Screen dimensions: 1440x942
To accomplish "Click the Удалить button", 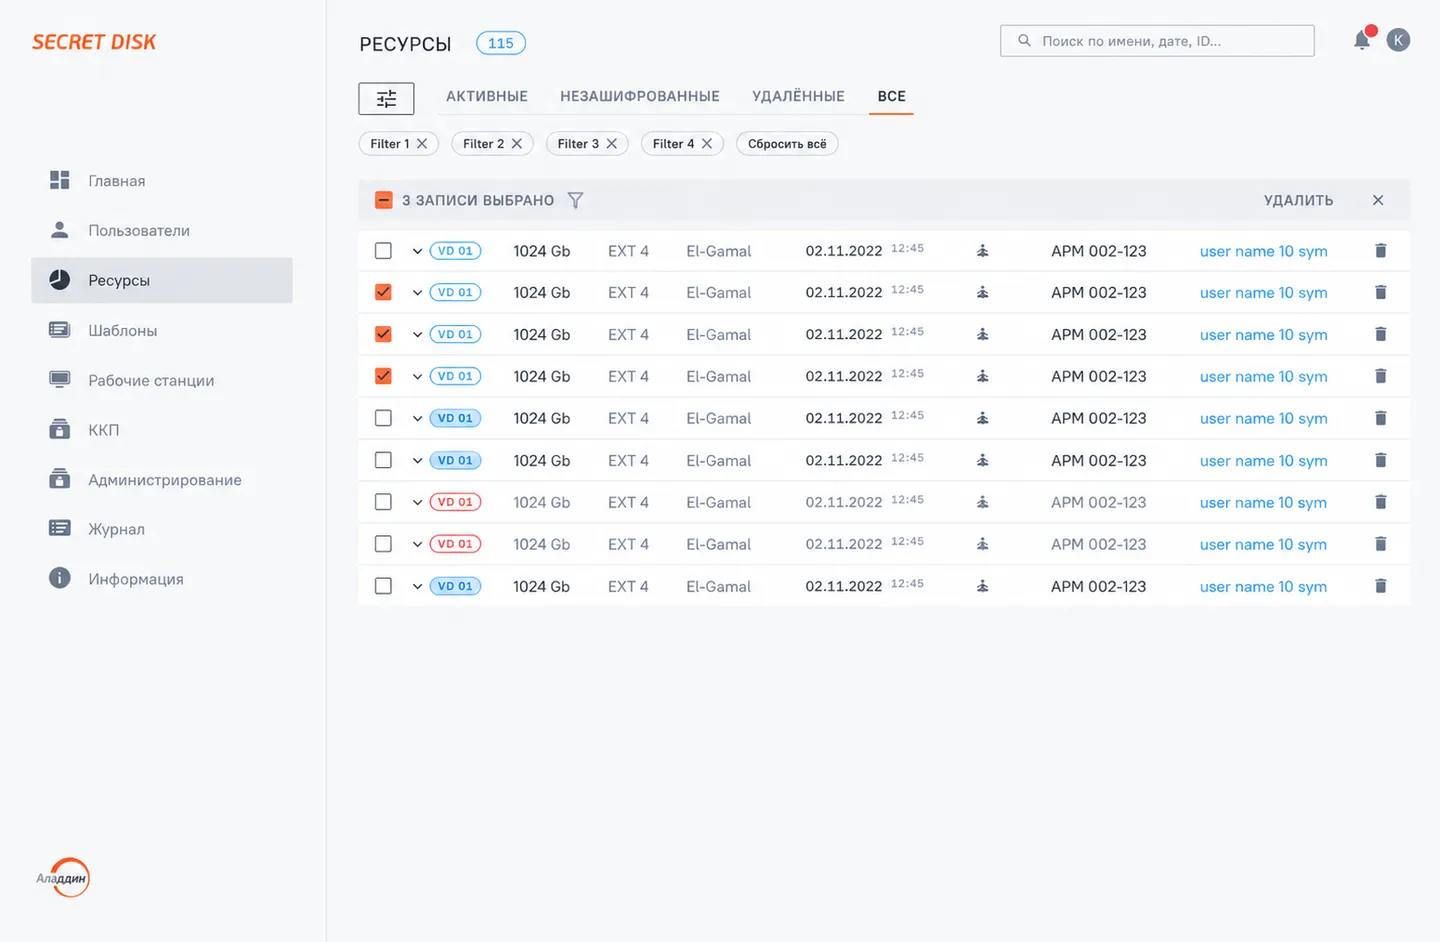I will point(1298,200).
